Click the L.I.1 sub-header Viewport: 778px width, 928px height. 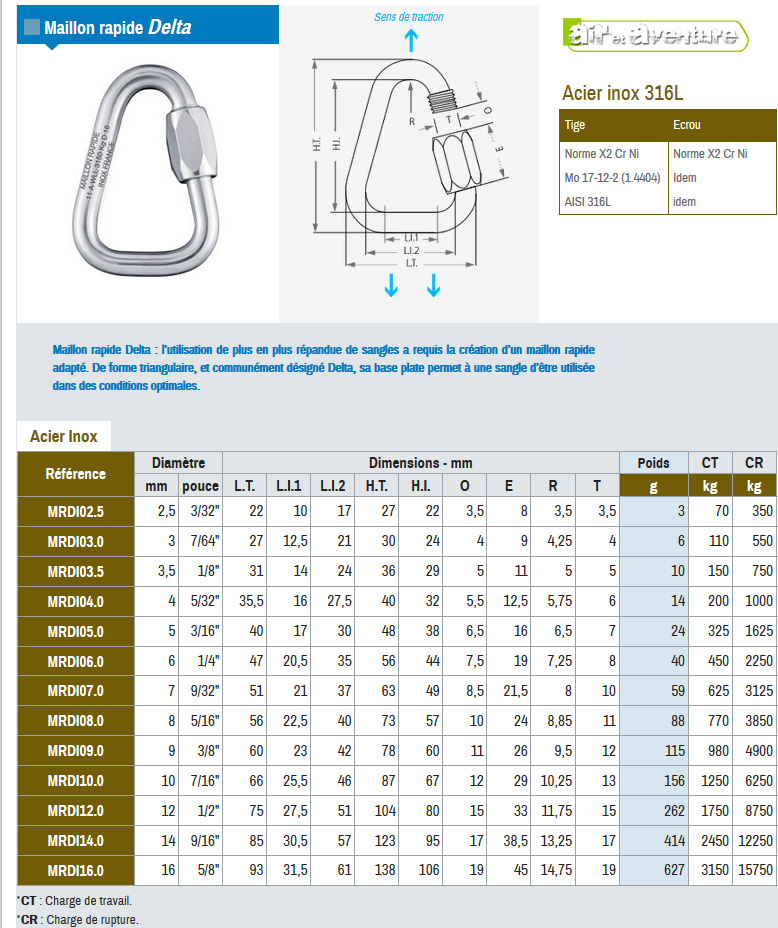tap(289, 486)
